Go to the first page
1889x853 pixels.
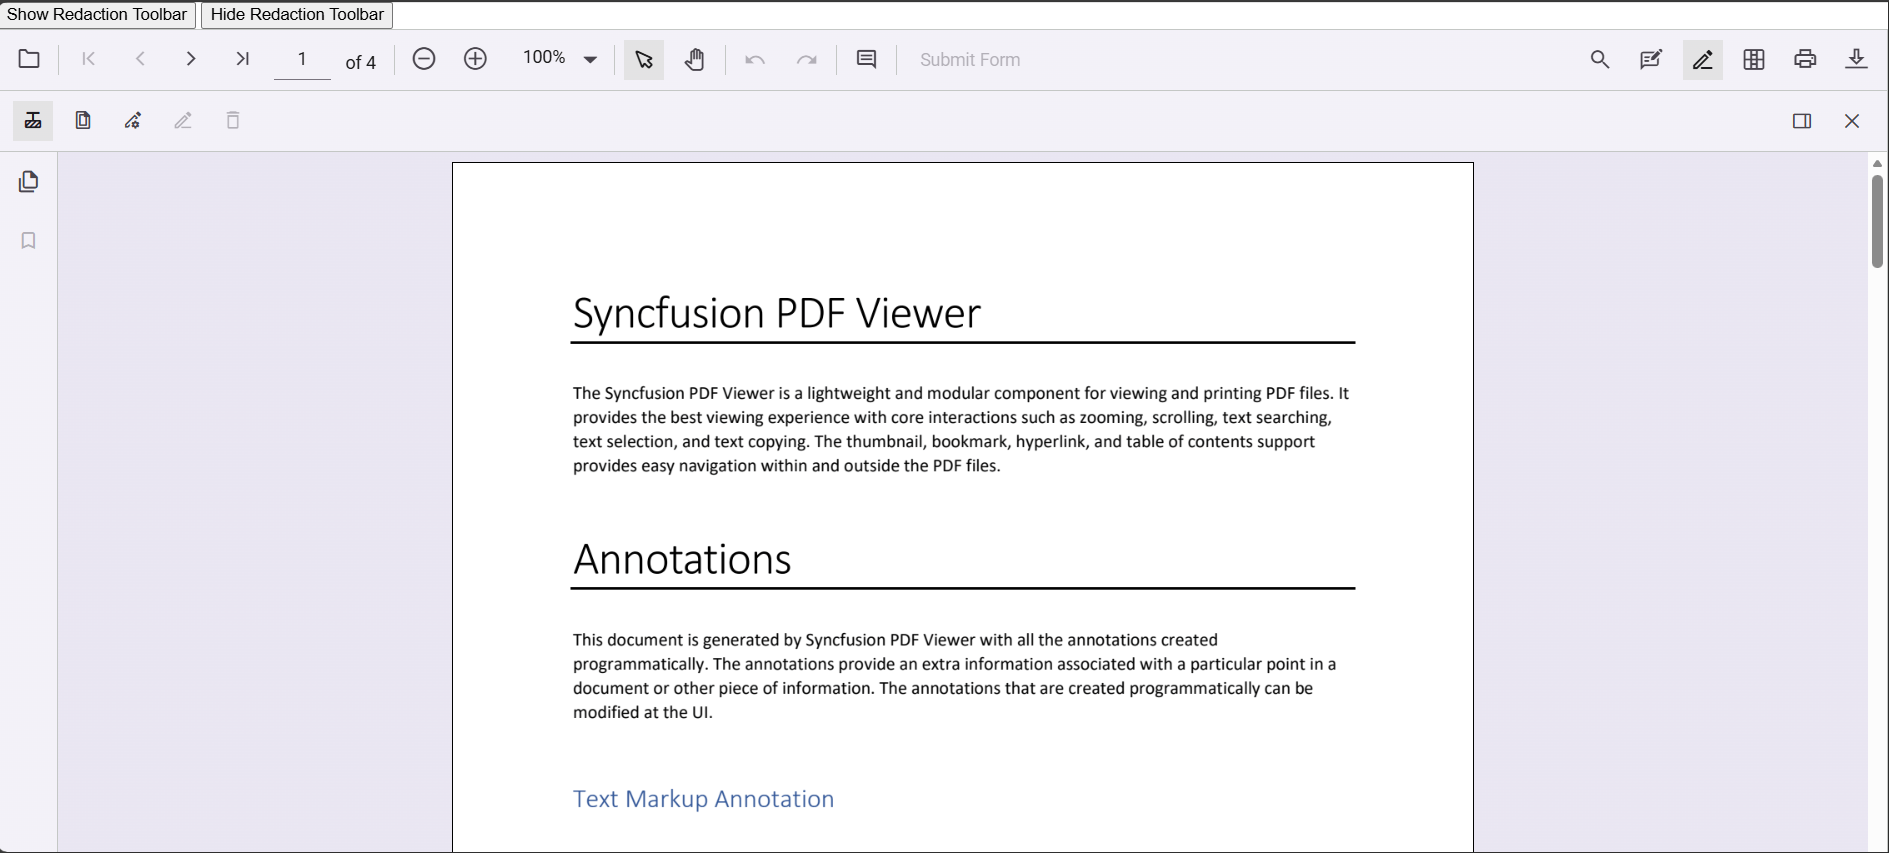tap(89, 59)
